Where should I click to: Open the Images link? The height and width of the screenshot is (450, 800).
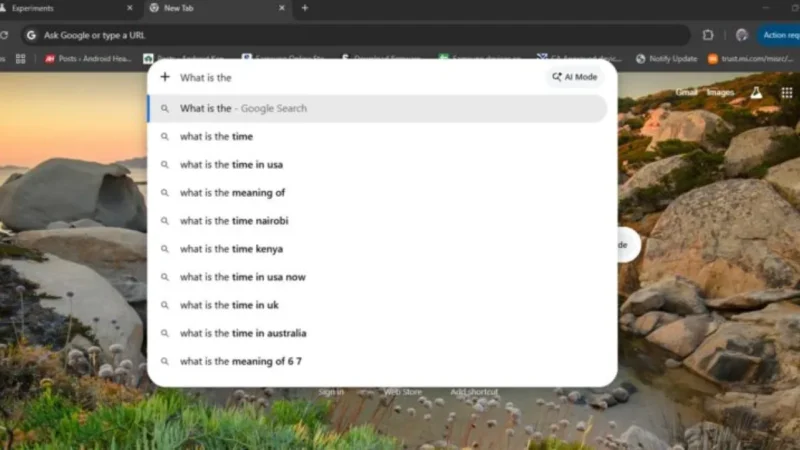(720, 92)
